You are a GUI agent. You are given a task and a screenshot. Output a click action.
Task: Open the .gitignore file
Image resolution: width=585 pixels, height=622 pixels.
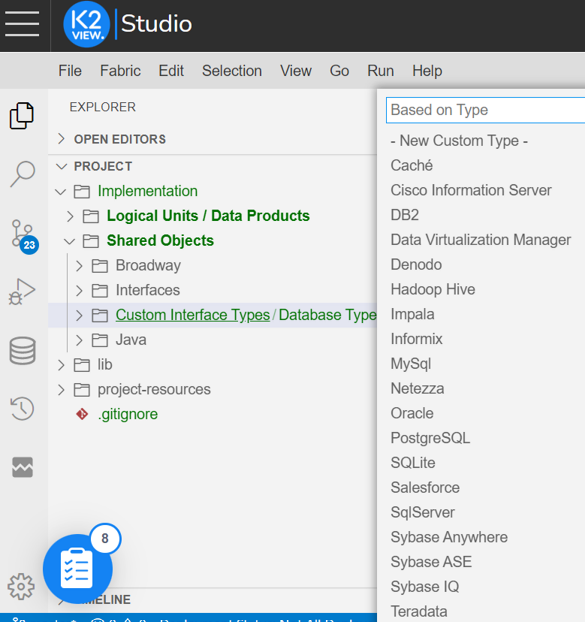pos(128,414)
